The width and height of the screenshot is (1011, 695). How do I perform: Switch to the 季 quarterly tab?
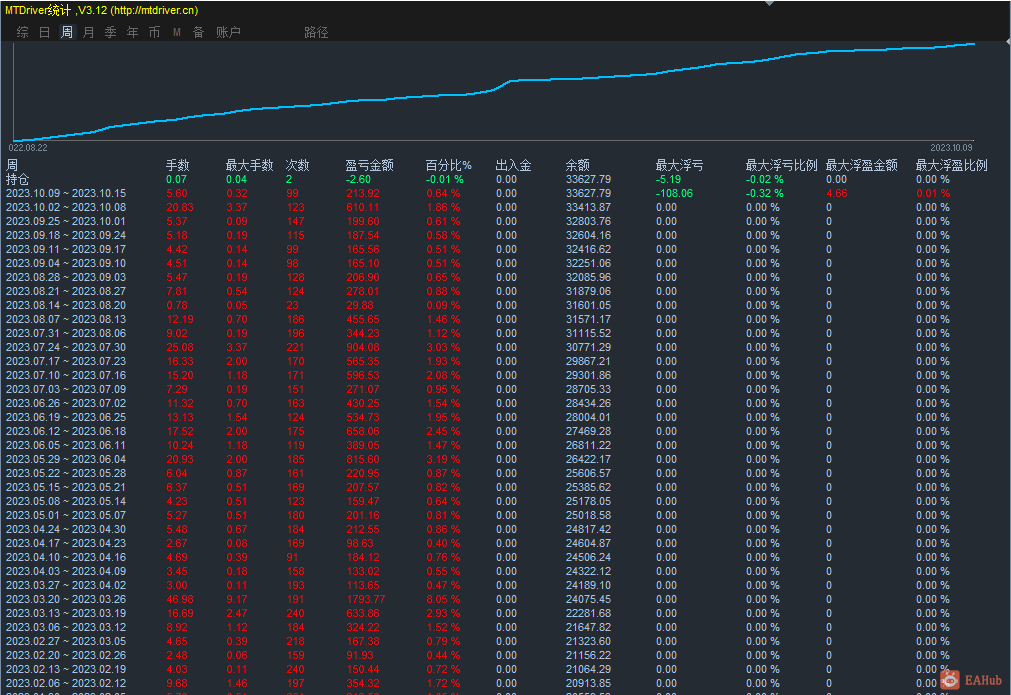110,32
